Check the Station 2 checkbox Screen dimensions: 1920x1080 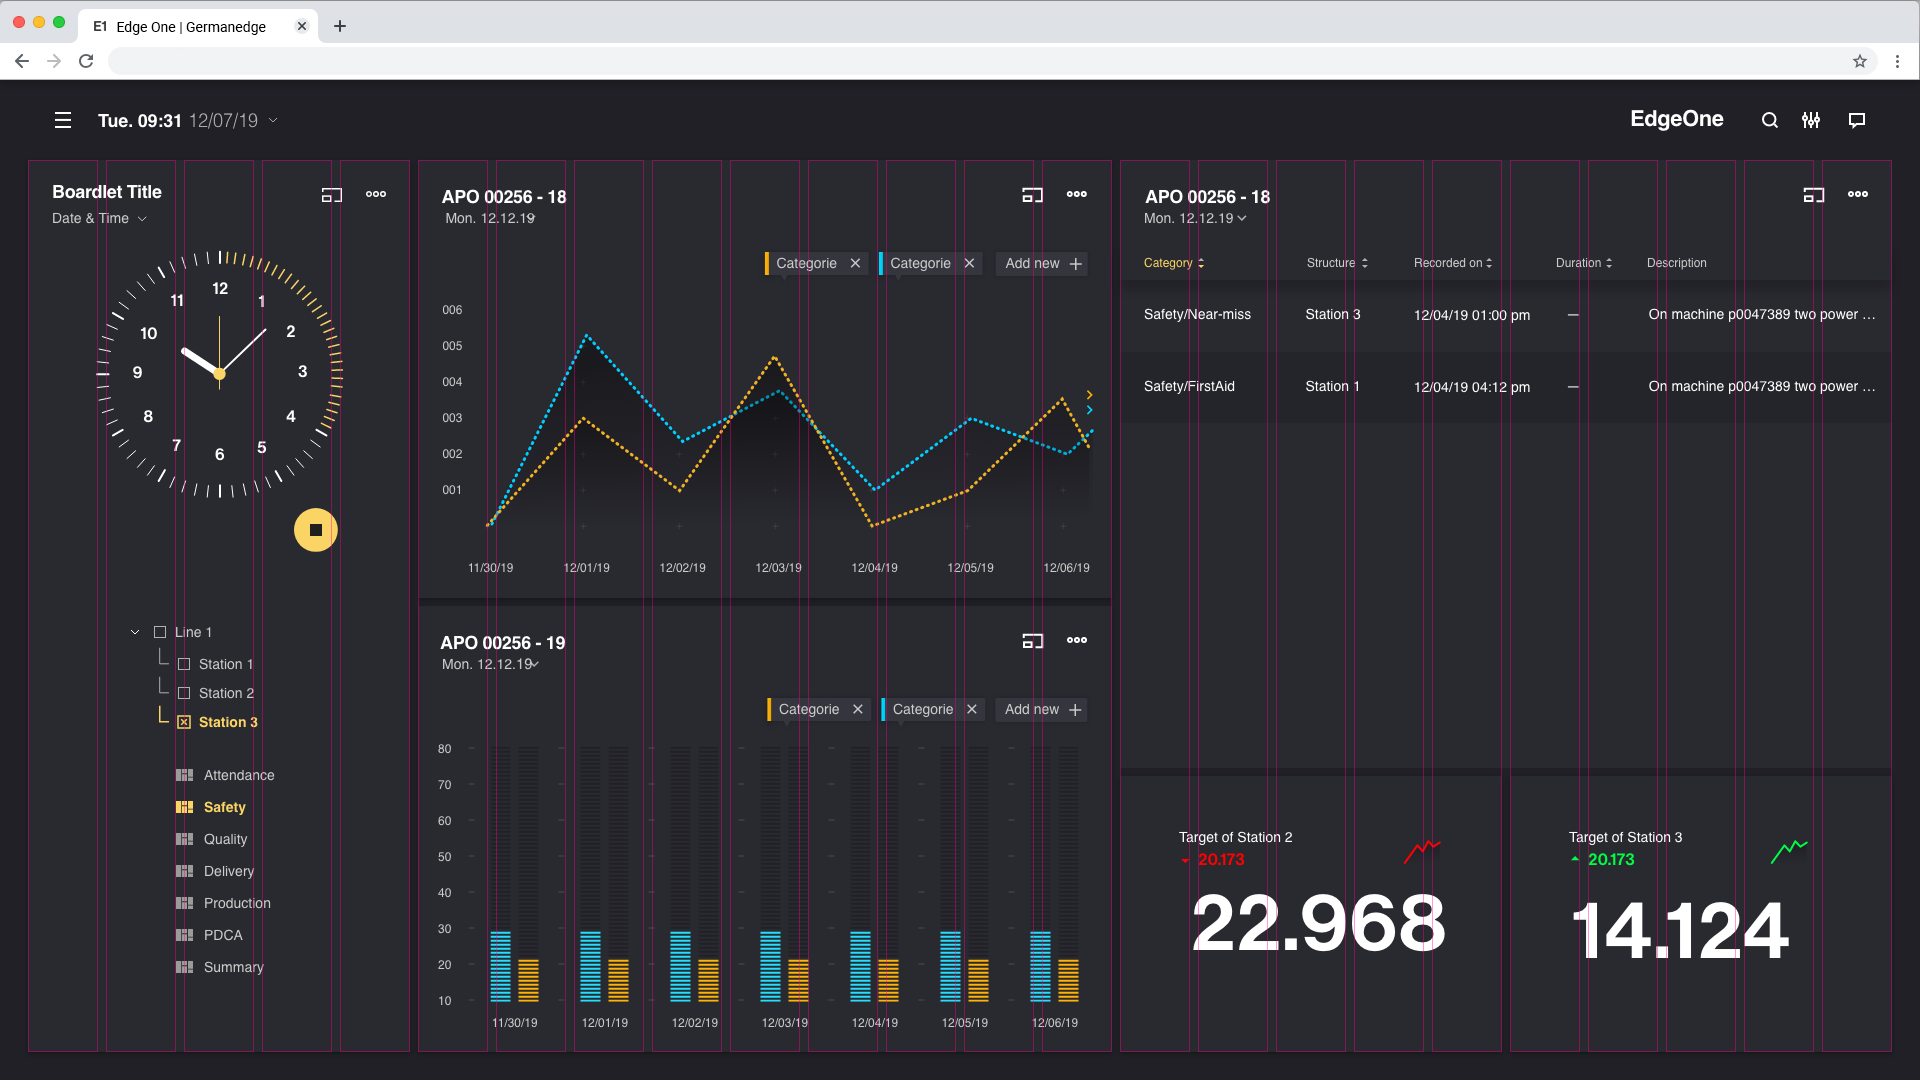point(184,693)
